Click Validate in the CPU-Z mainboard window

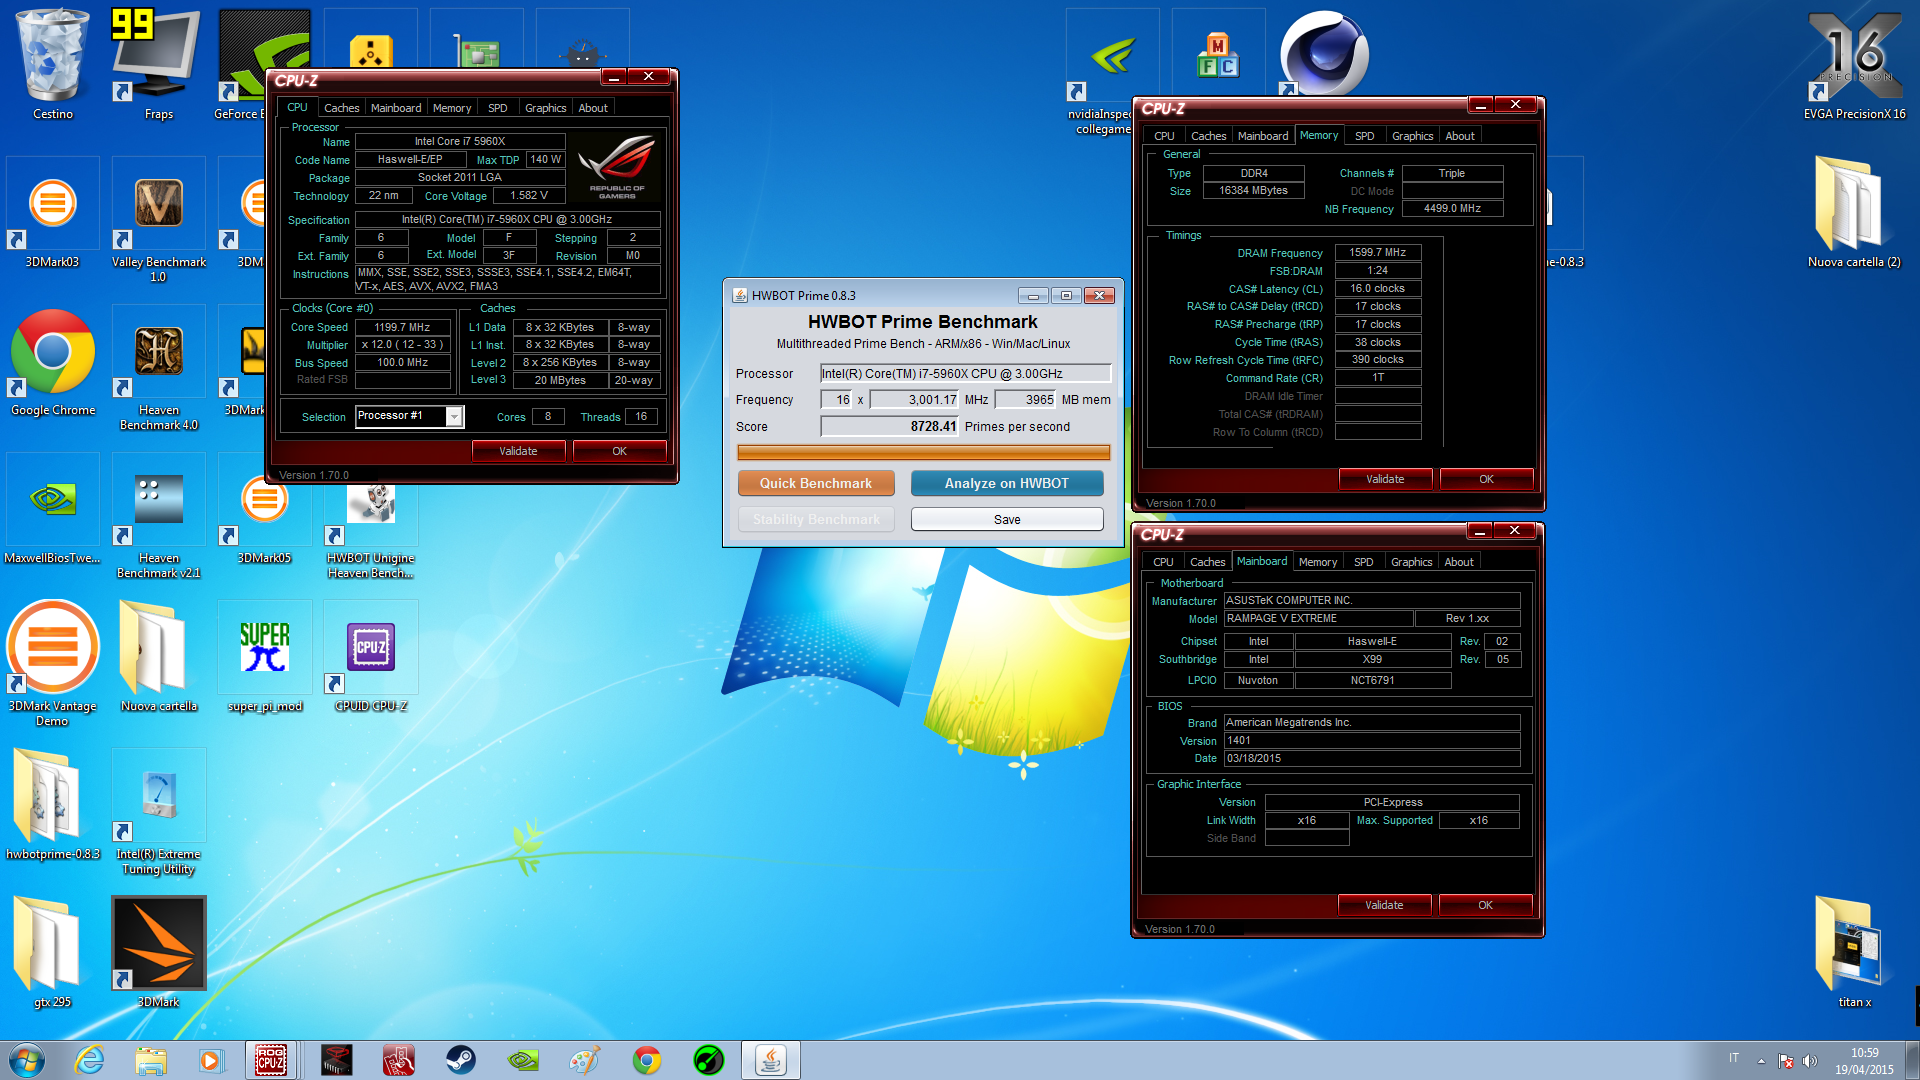pyautogui.click(x=1384, y=905)
